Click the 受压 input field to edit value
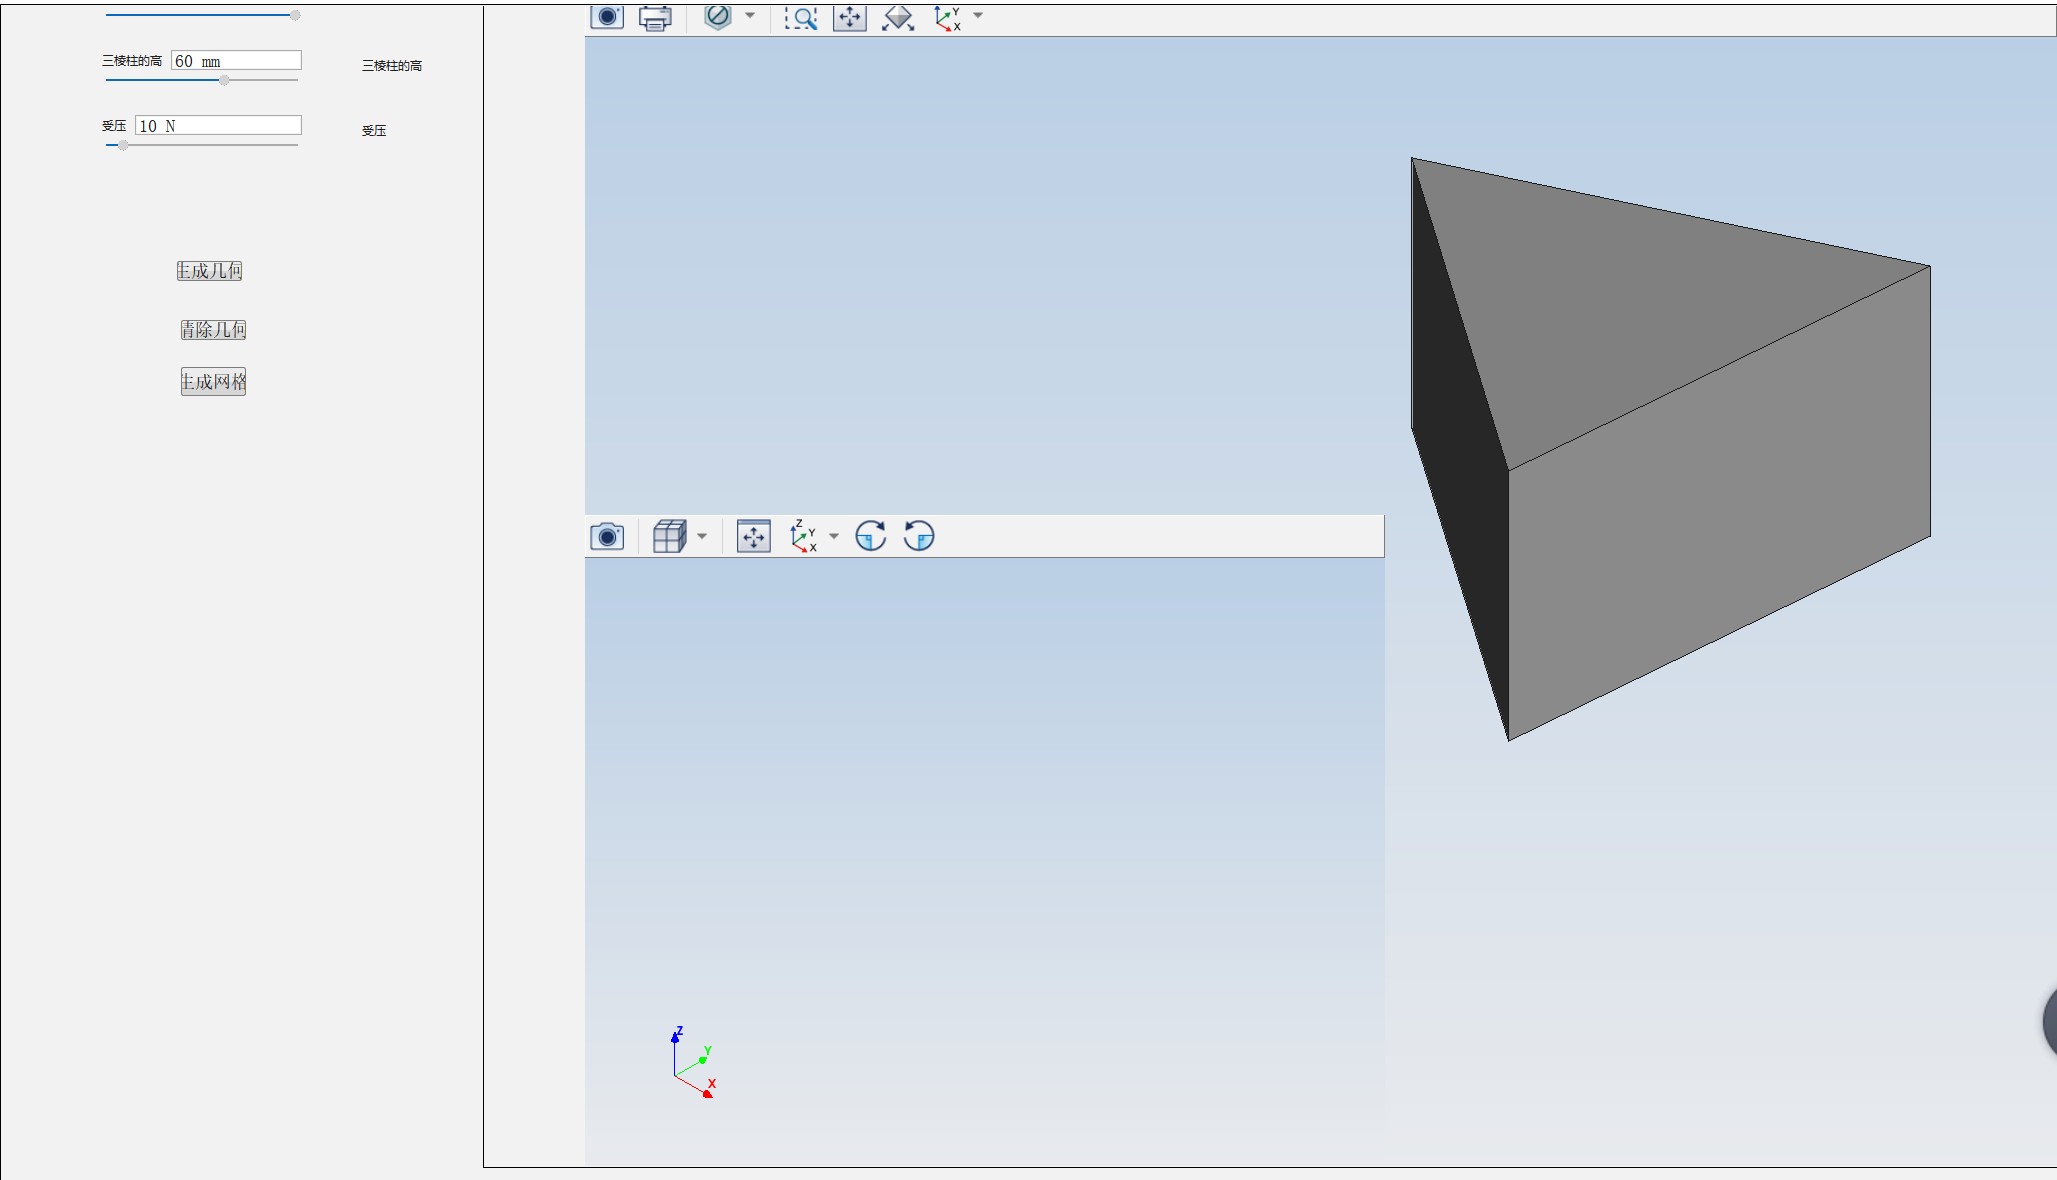Viewport: 2057px width, 1180px height. pyautogui.click(x=216, y=126)
